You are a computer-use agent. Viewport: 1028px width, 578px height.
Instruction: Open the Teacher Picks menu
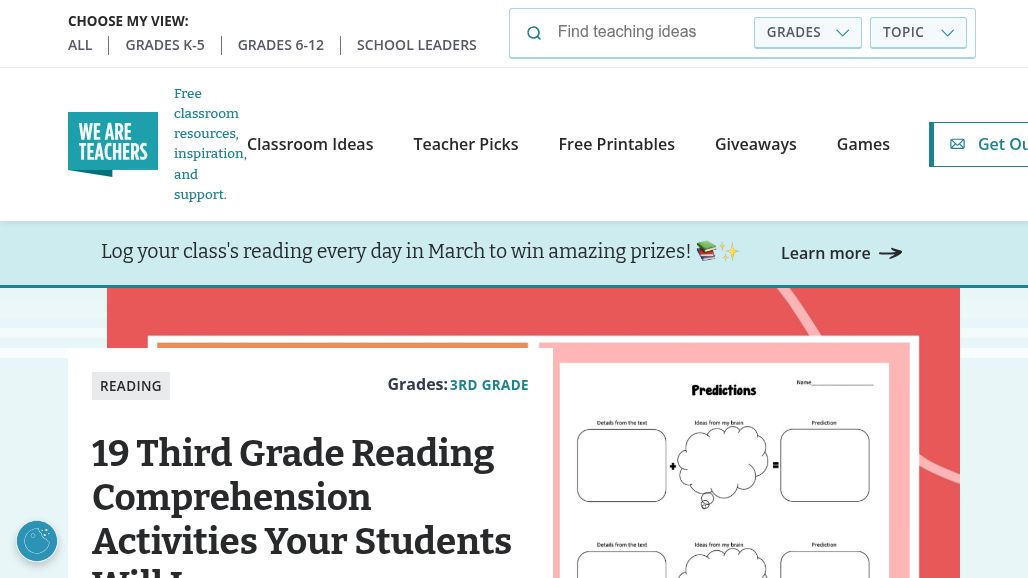466,144
